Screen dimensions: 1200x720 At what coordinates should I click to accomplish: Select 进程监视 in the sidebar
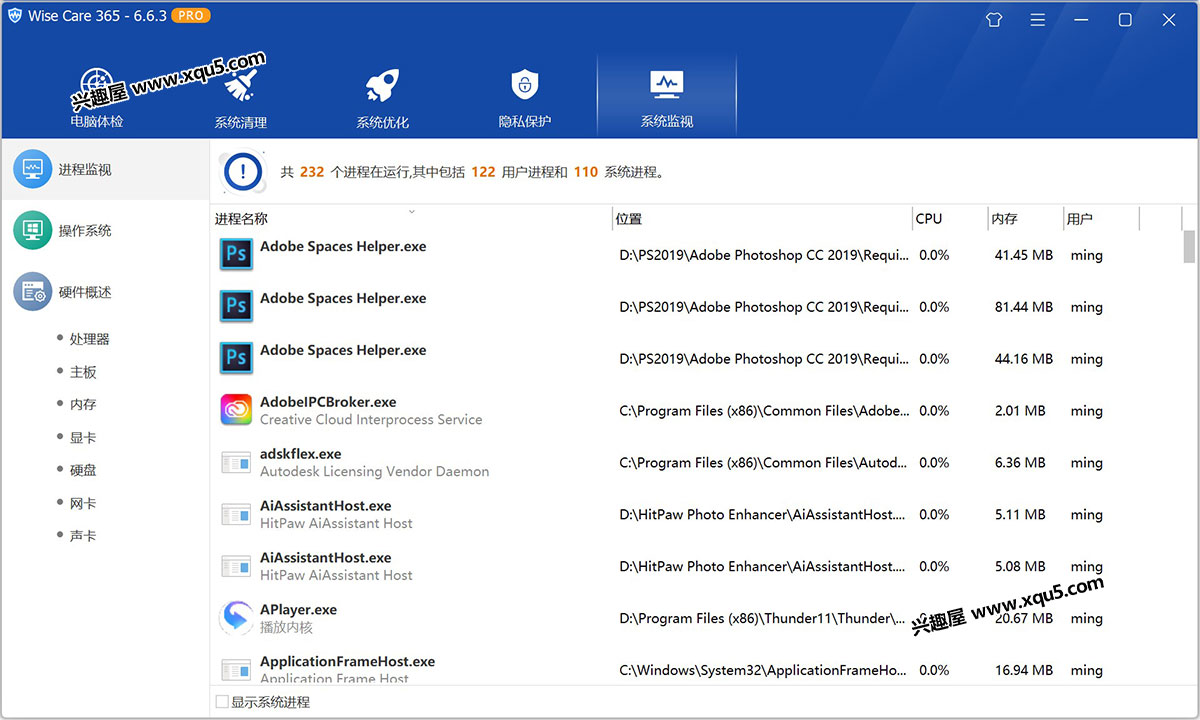105,170
